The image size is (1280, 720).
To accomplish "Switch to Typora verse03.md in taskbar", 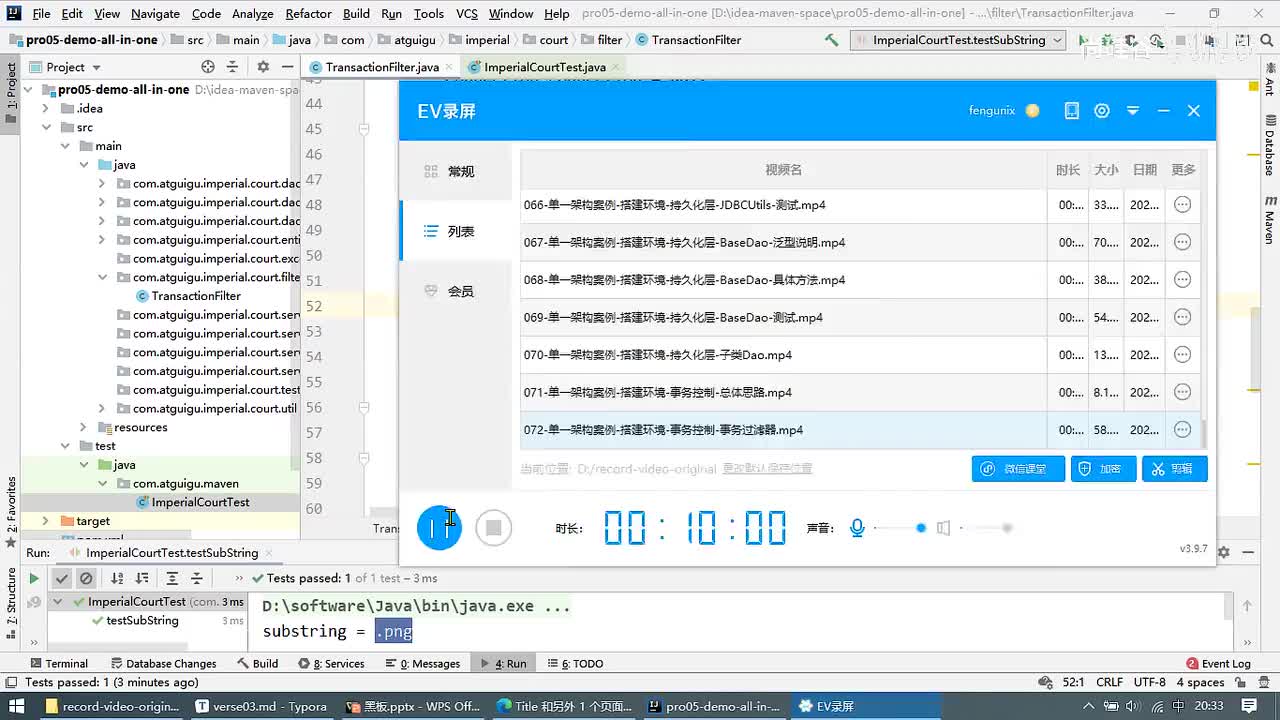I will point(262,706).
